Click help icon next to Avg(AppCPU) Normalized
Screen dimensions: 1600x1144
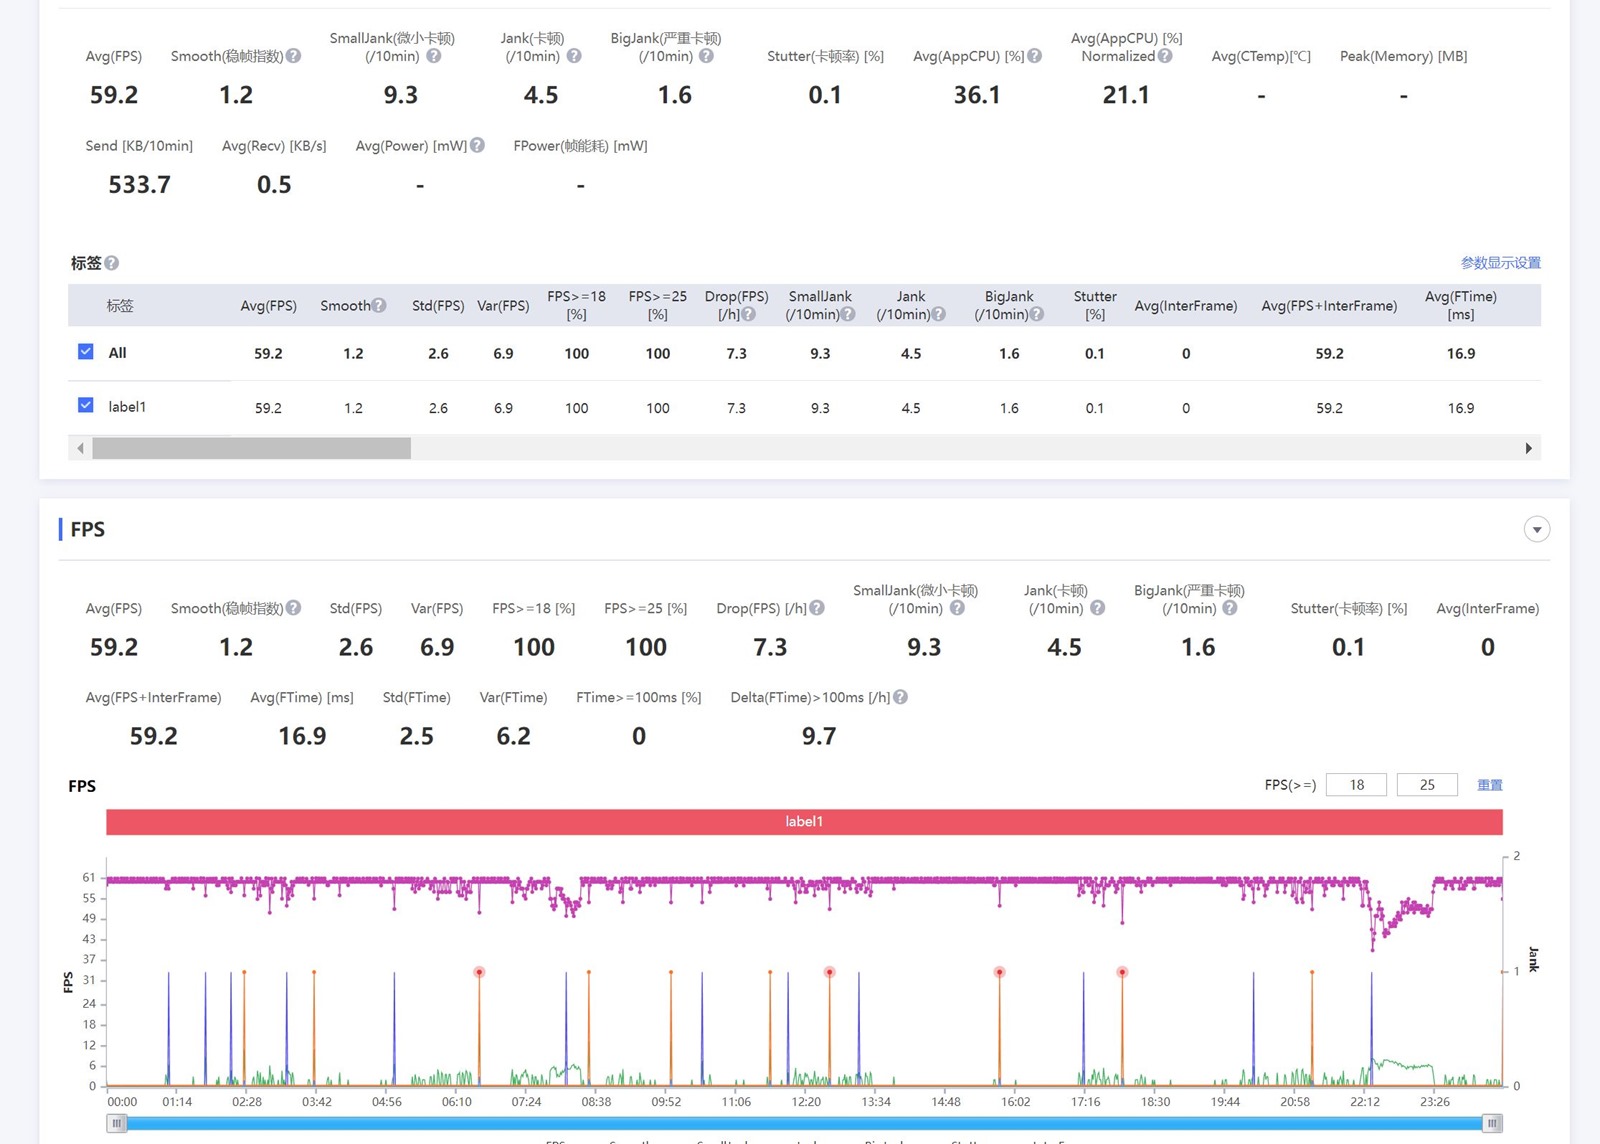(x=1165, y=56)
